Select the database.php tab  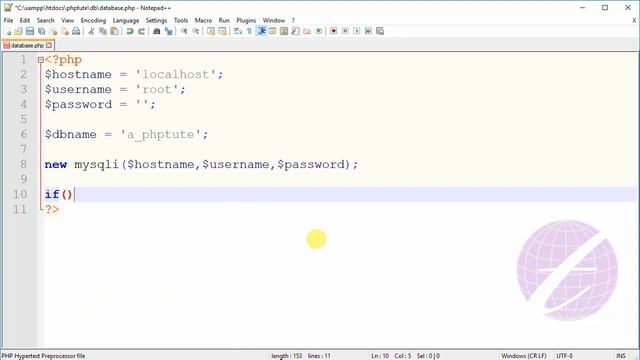27,45
